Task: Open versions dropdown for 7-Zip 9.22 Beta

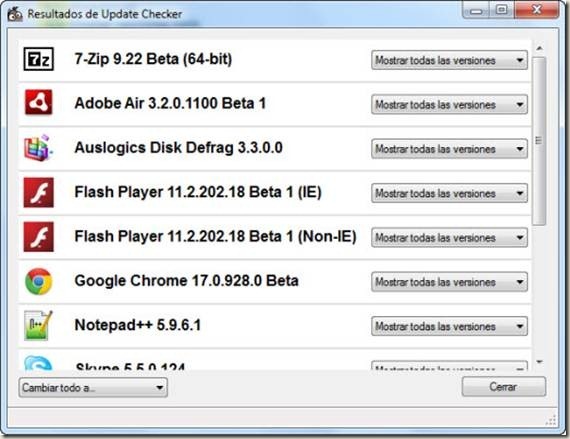Action: click(x=449, y=60)
